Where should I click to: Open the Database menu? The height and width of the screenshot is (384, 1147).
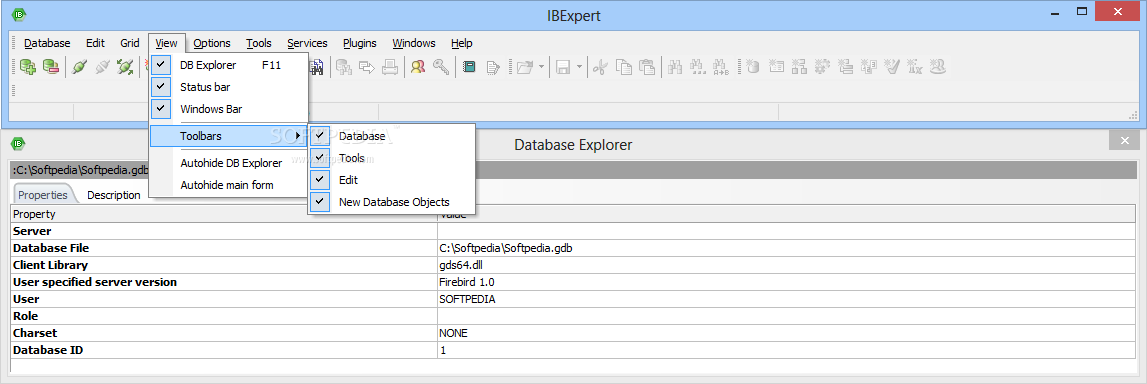47,43
